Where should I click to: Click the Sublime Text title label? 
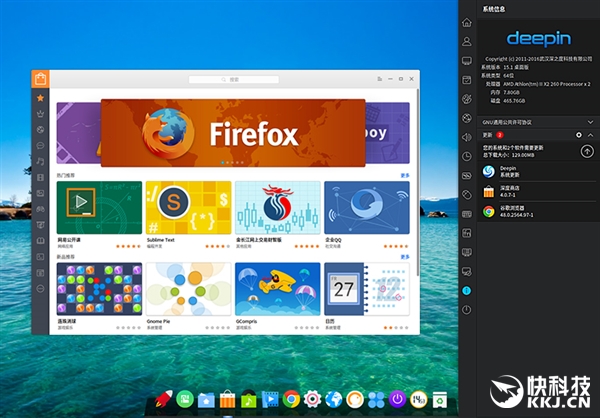(161, 240)
